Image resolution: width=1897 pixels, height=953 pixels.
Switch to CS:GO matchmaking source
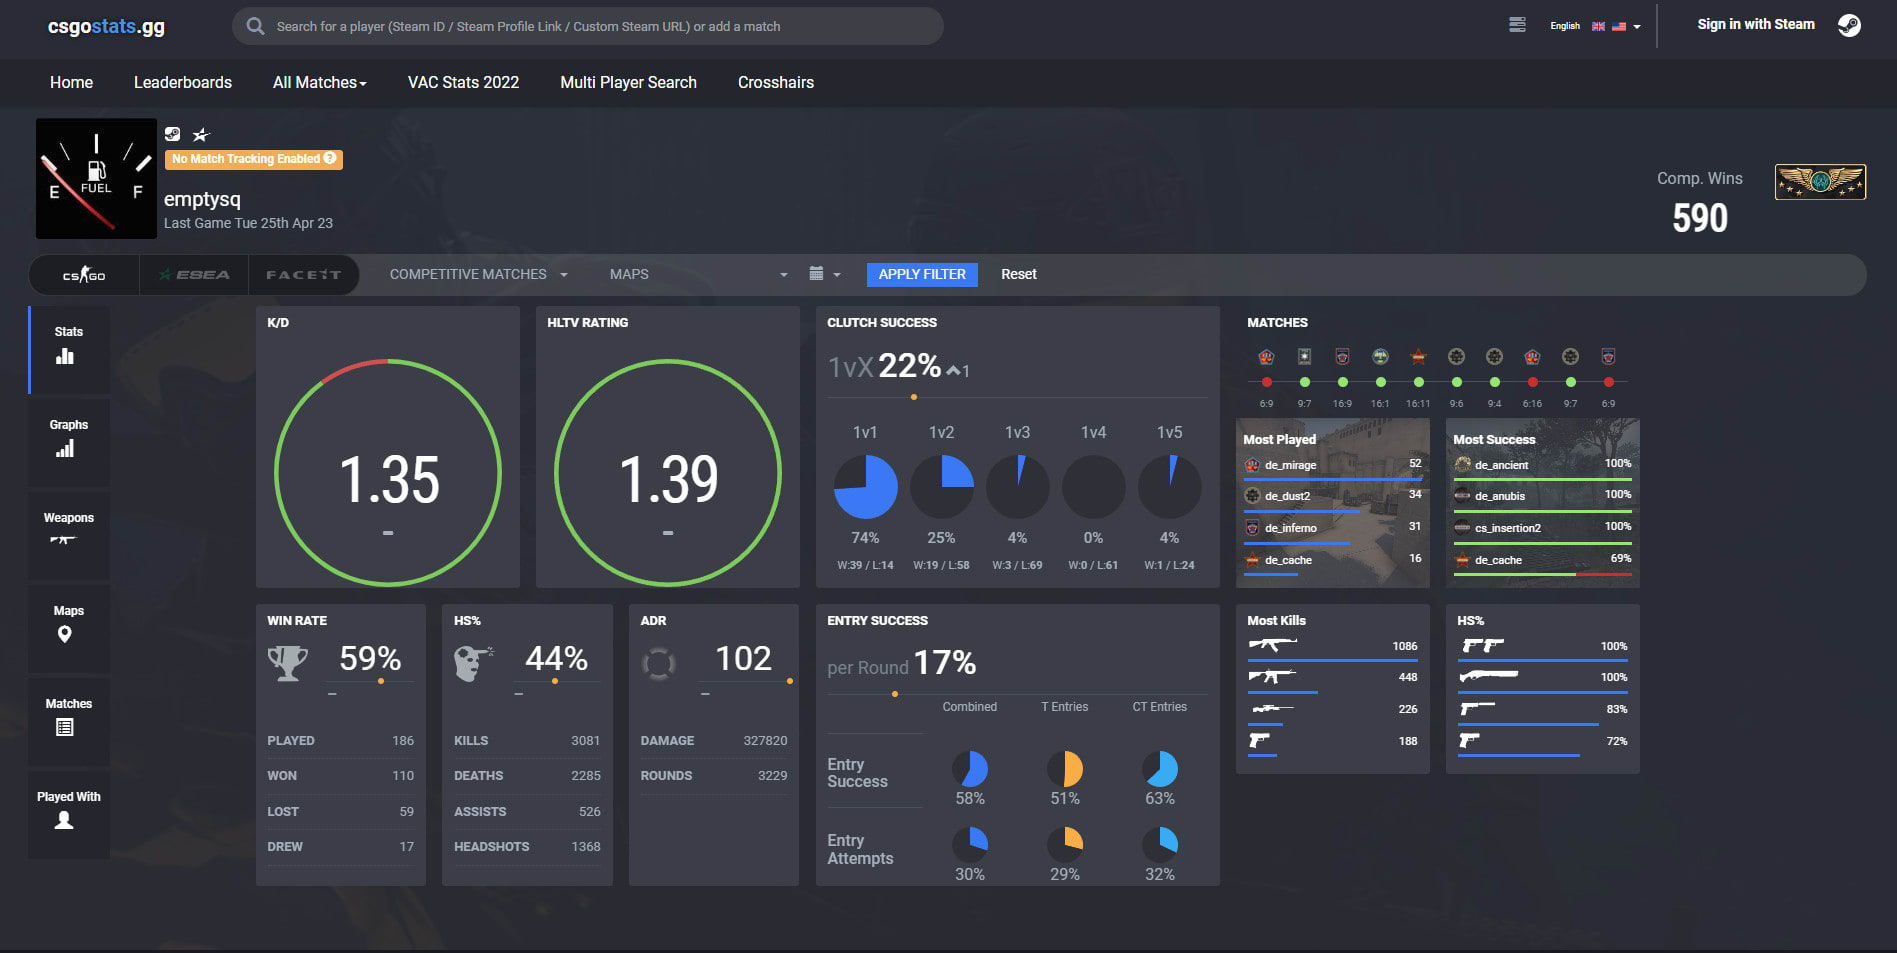pyautogui.click(x=84, y=274)
